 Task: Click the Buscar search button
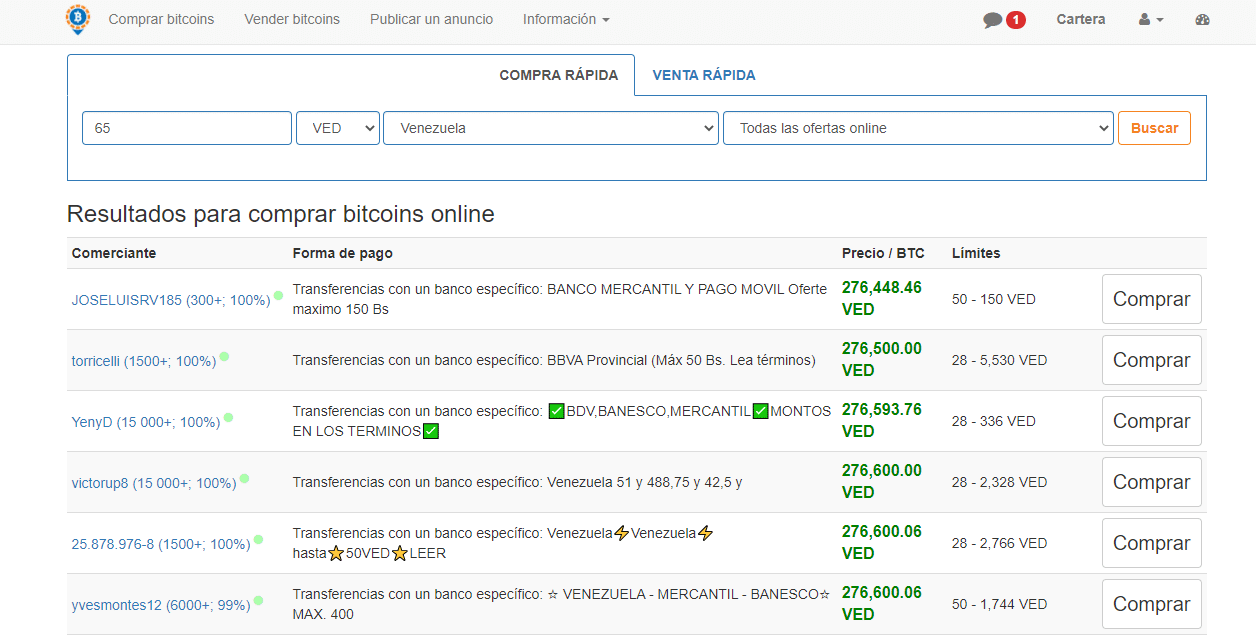[x=1154, y=128]
